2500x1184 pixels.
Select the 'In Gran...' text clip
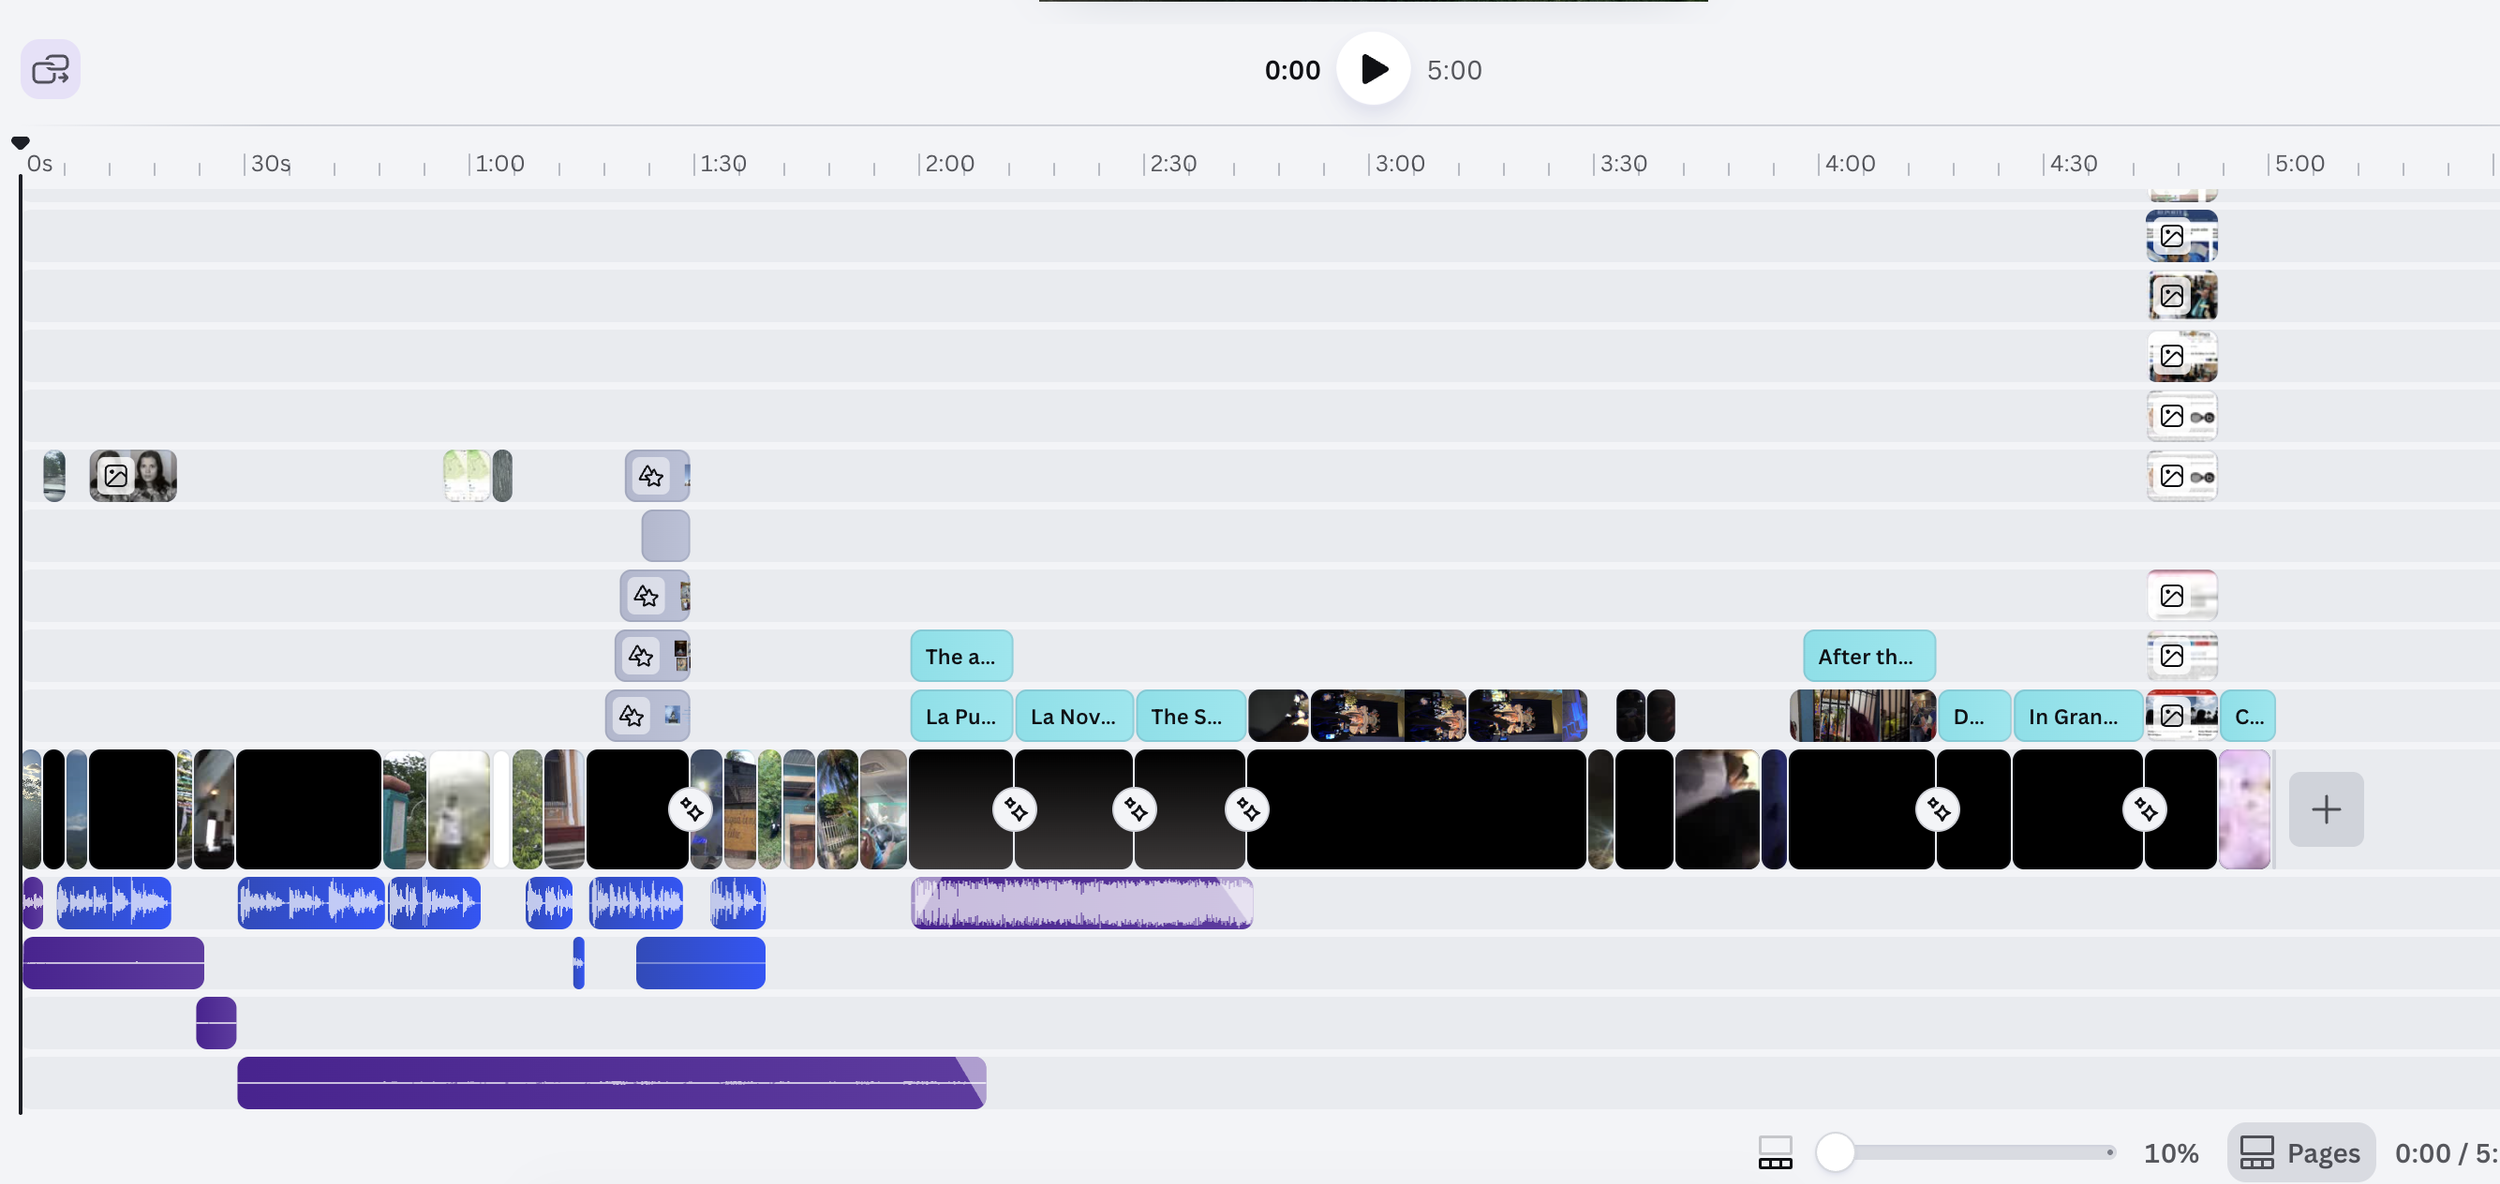click(2078, 716)
